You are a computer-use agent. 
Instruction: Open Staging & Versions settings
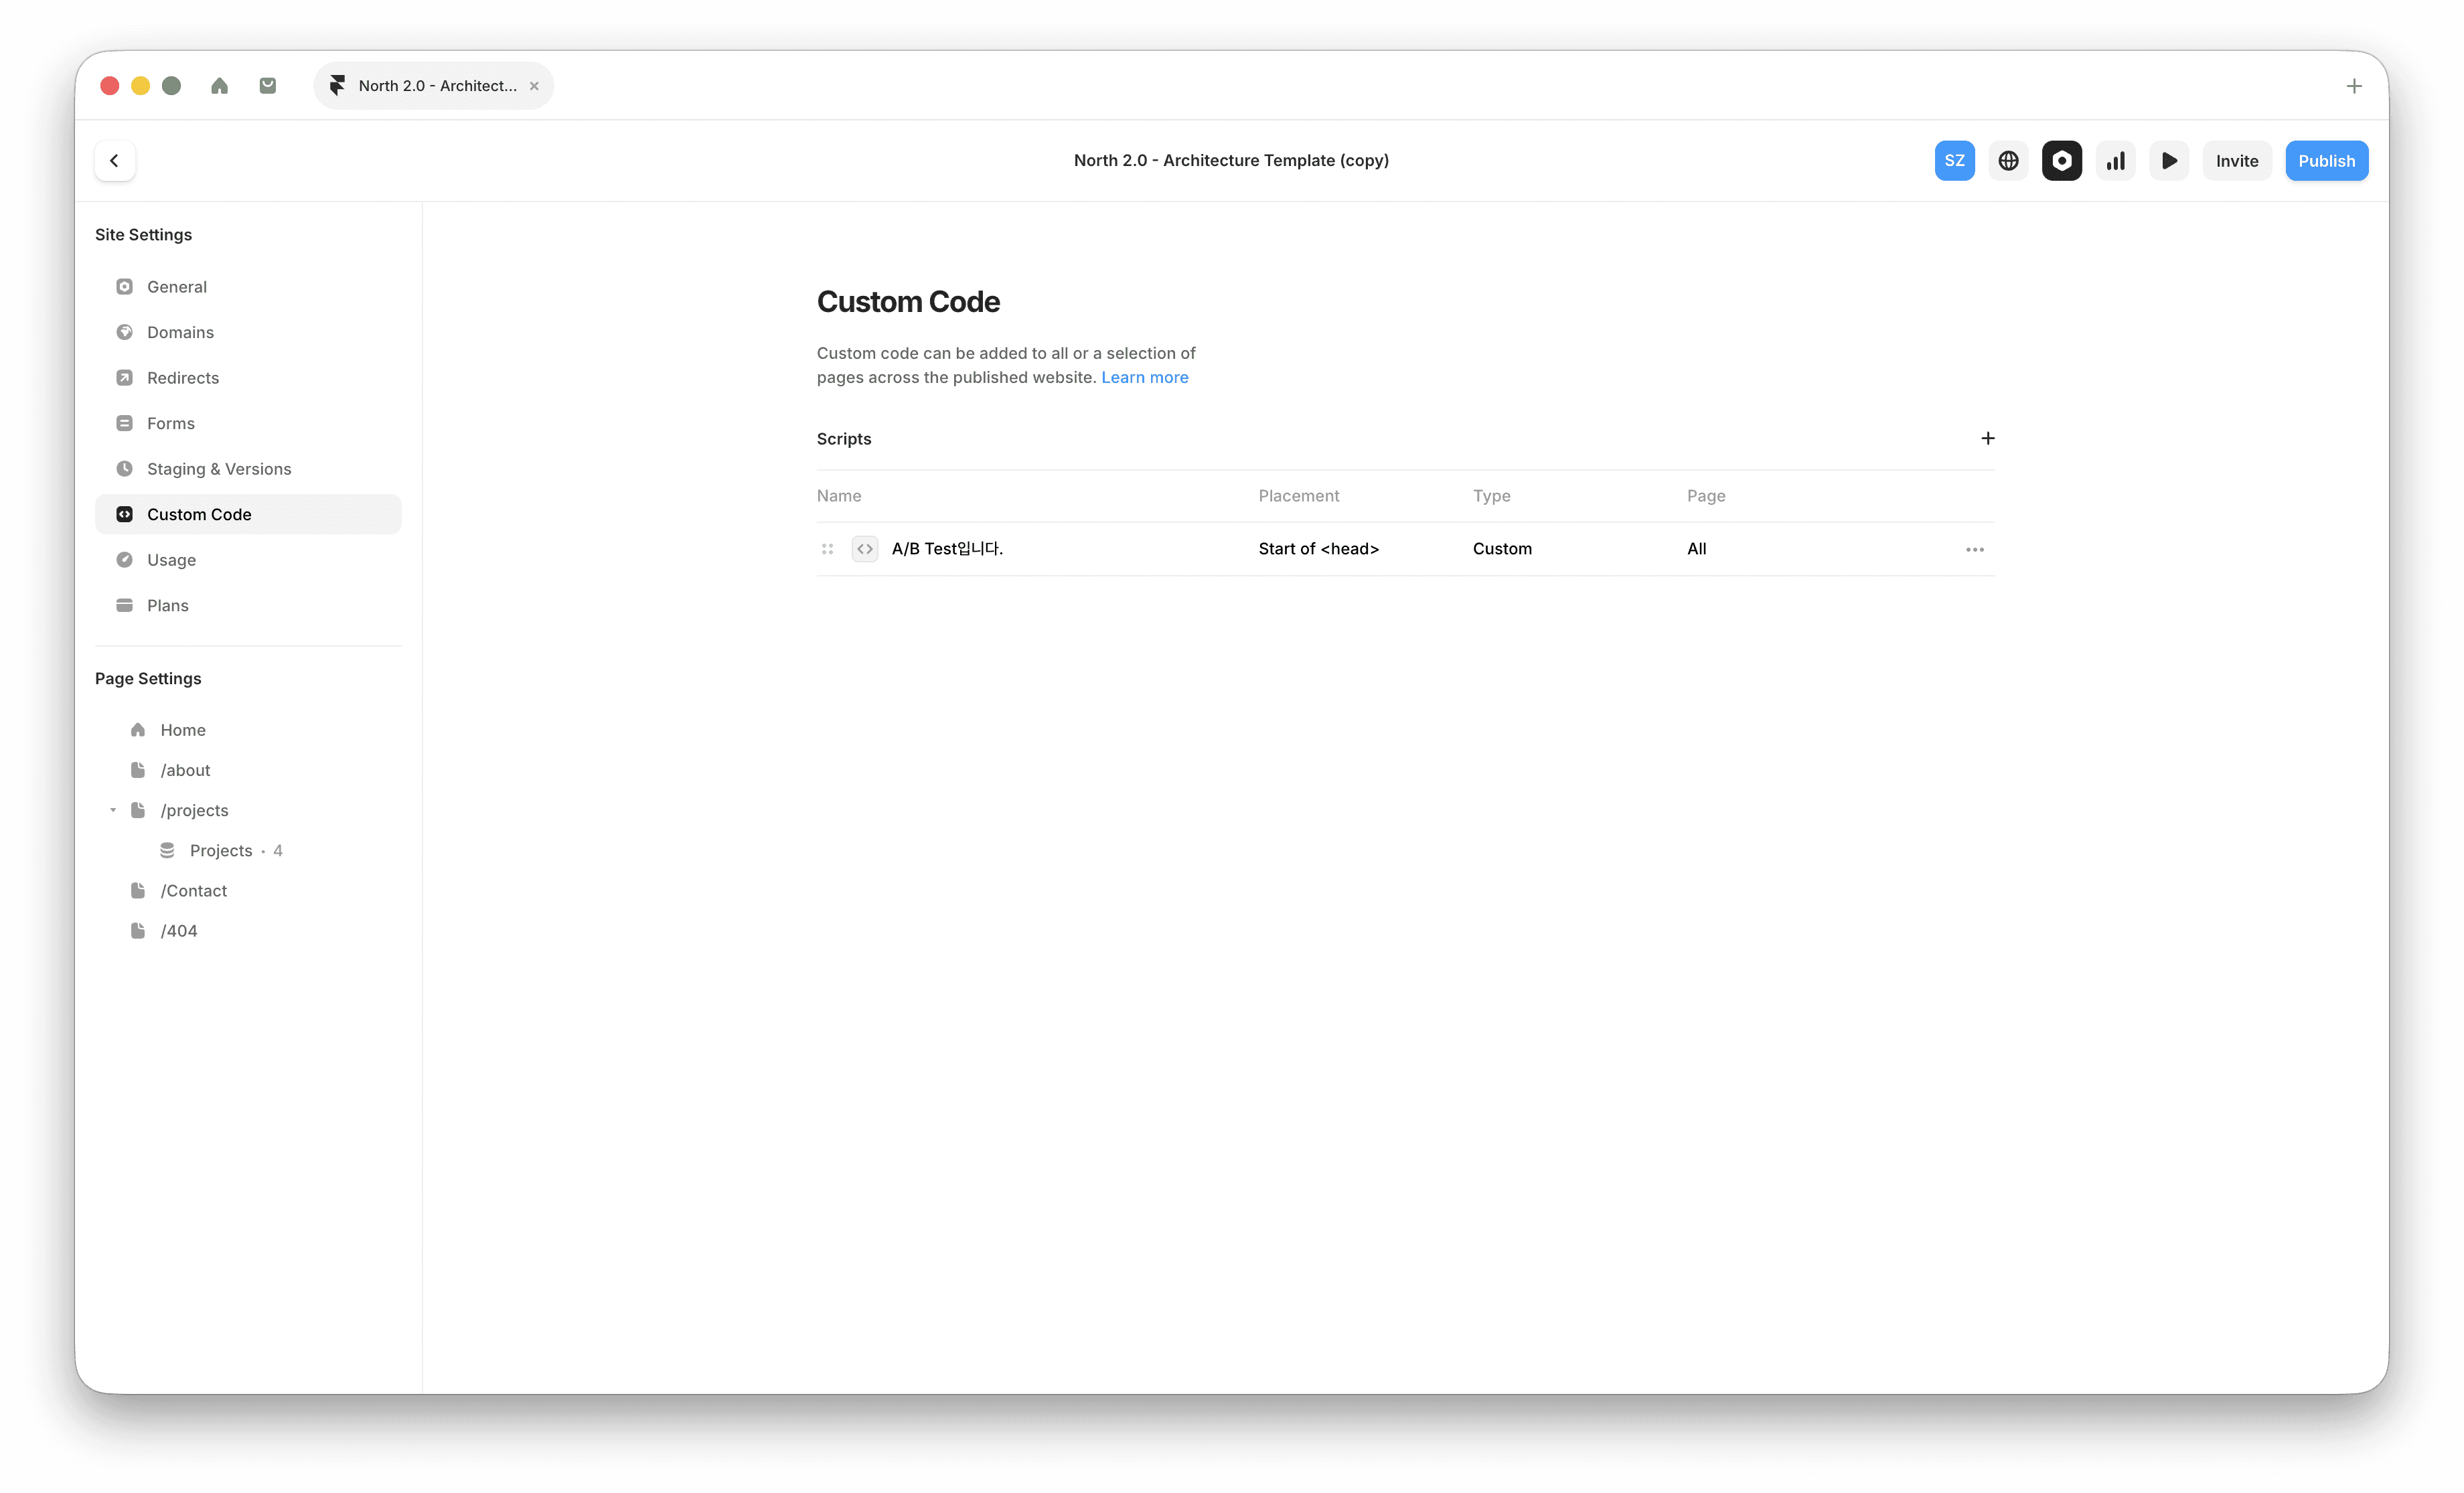tap(218, 469)
